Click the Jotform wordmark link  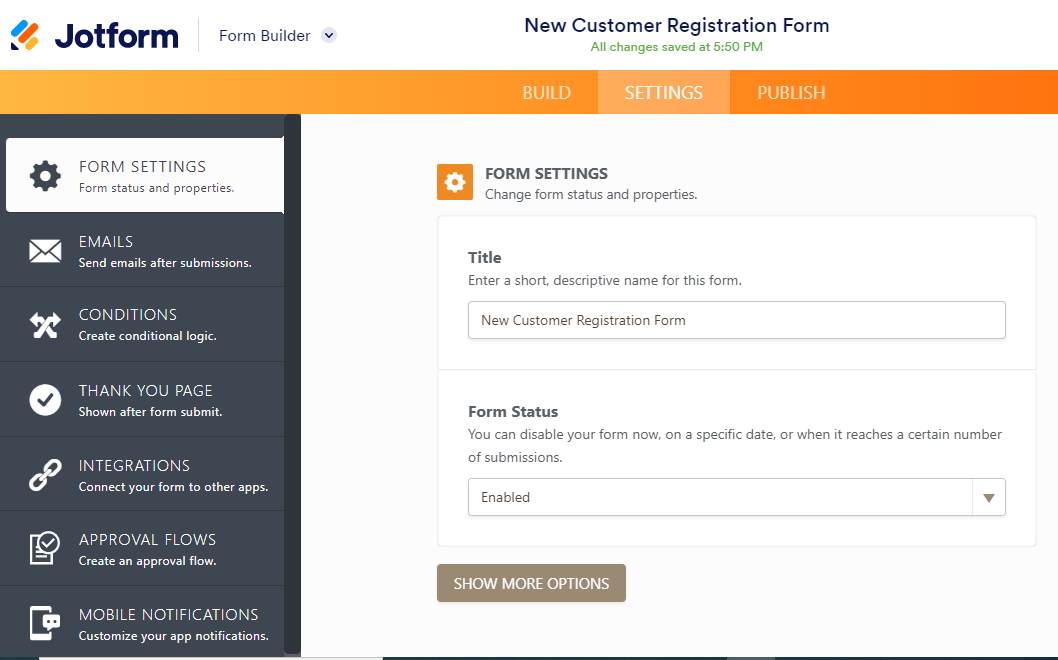click(x=117, y=36)
